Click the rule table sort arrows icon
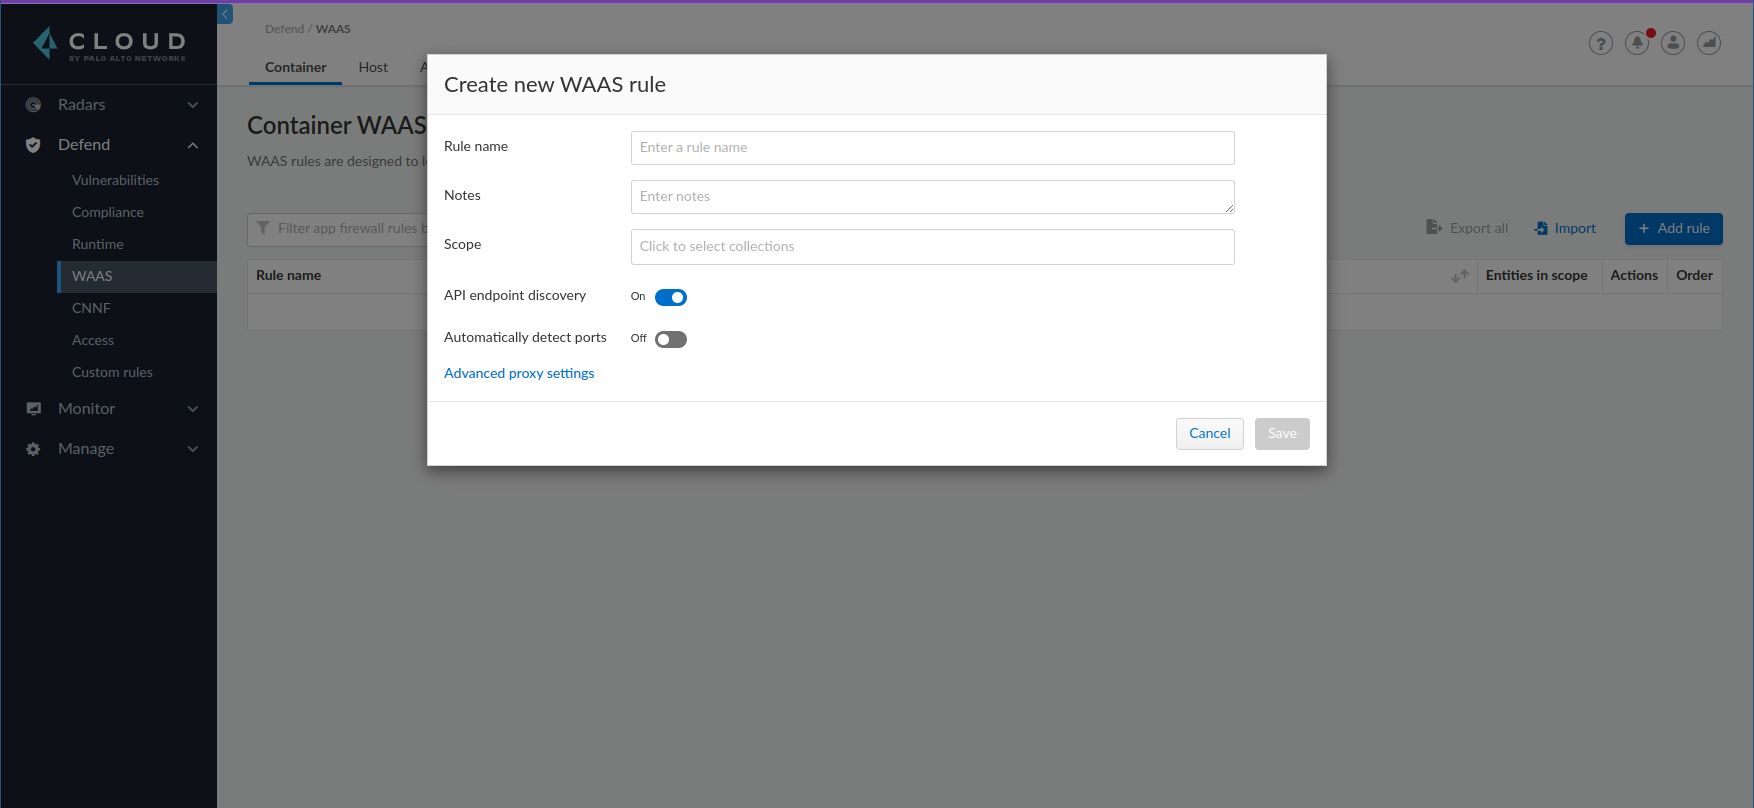 [1459, 276]
